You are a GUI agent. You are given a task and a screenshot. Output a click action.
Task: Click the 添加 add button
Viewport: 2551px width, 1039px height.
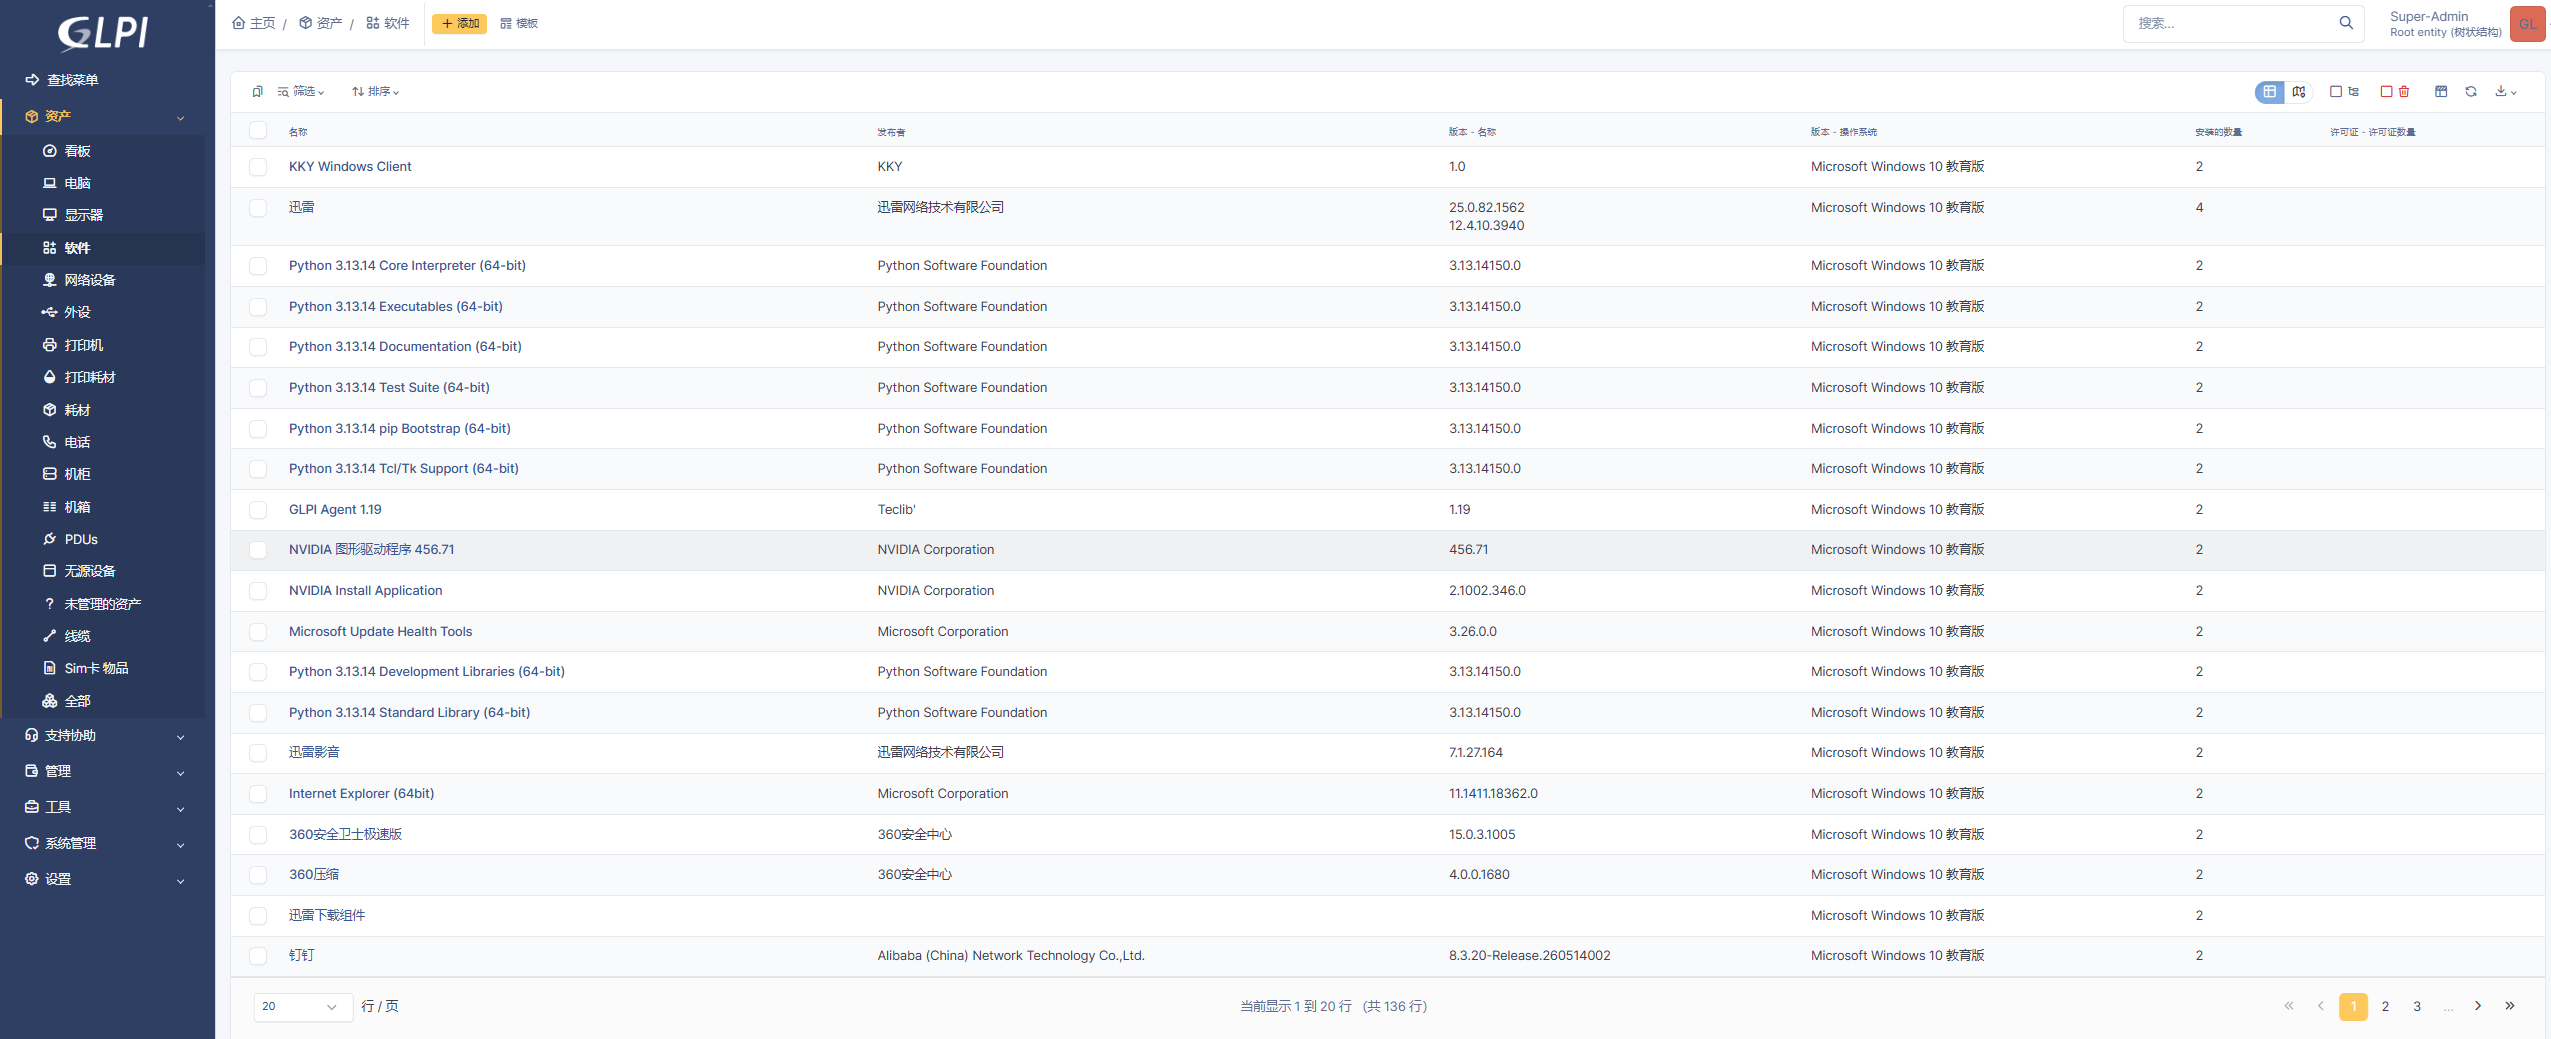coord(460,23)
